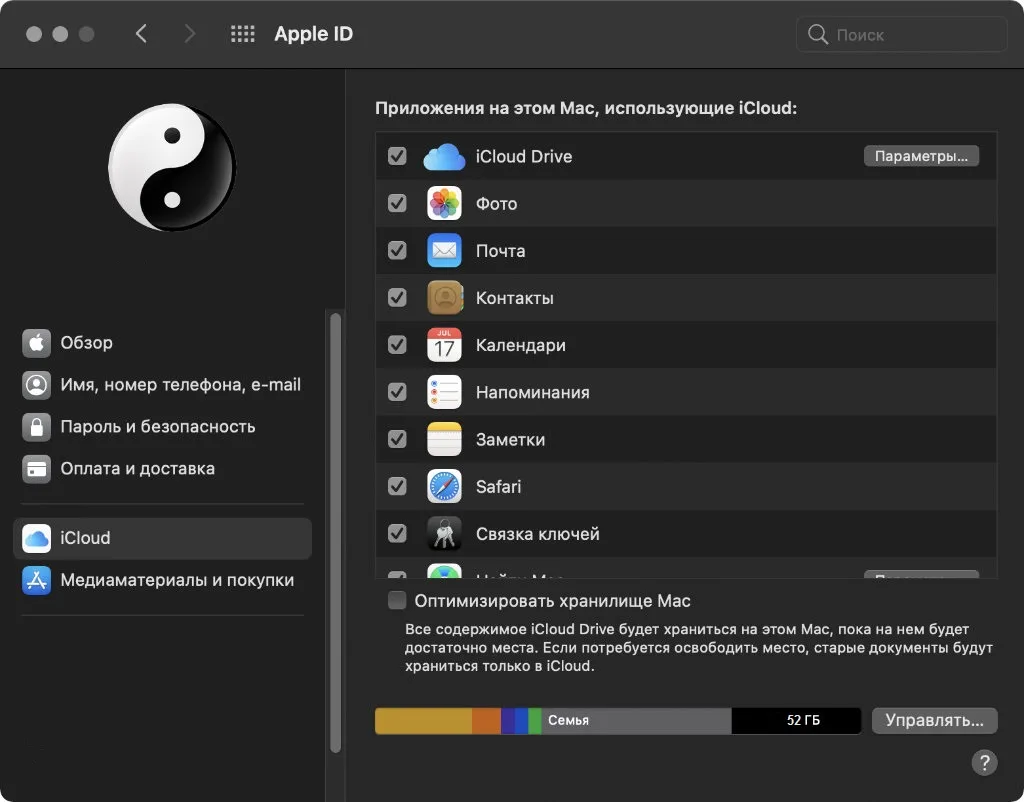1024x802 pixels.
Task: Open iCloud Drive Параметры options
Action: tap(921, 156)
